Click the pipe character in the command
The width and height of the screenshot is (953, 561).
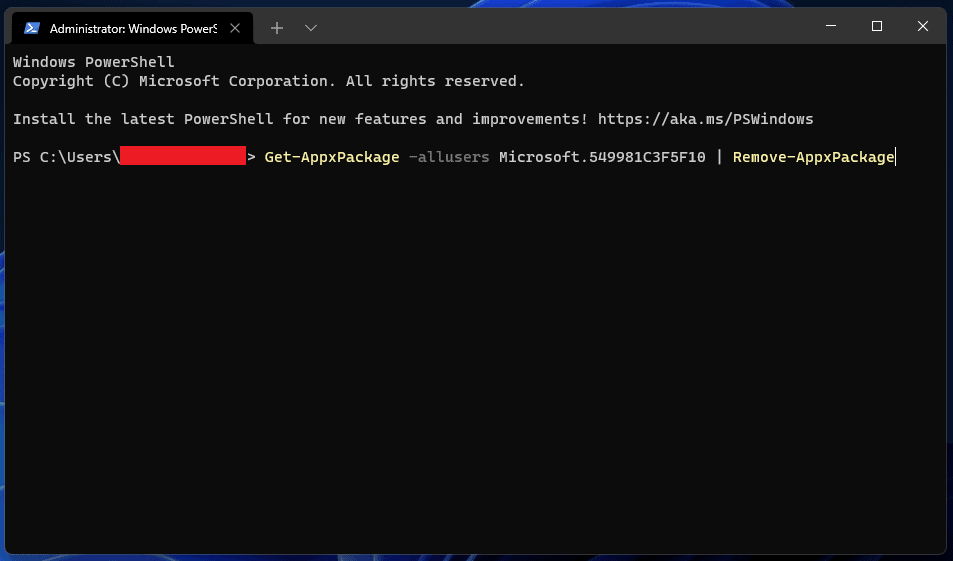pos(719,157)
